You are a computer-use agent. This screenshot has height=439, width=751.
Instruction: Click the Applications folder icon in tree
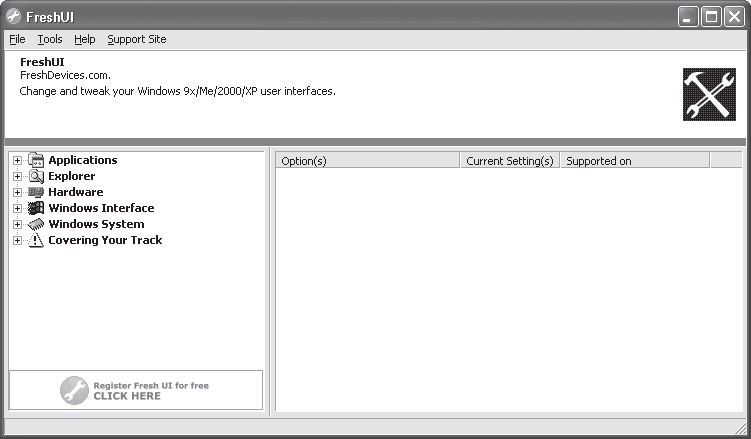[36, 160]
